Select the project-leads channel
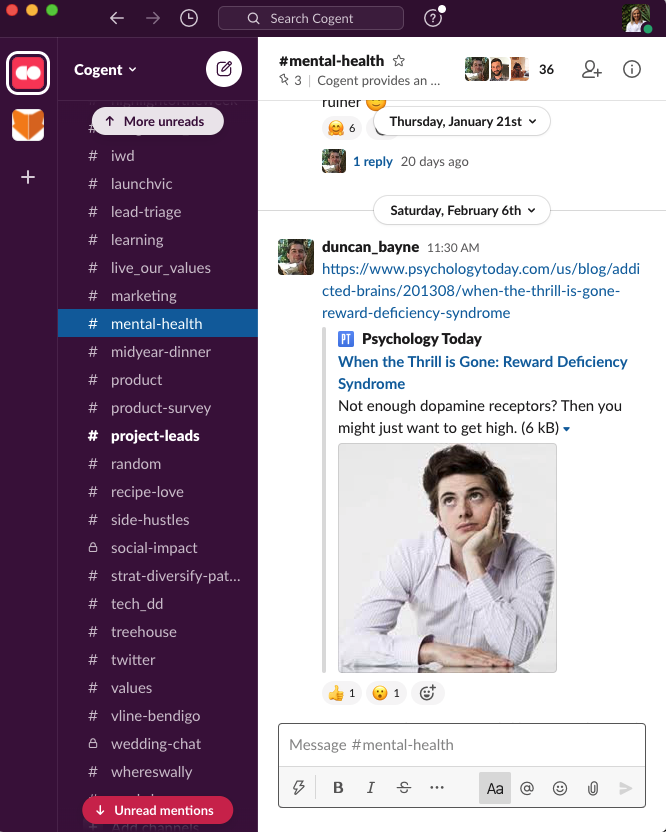The height and width of the screenshot is (832, 666). (155, 436)
